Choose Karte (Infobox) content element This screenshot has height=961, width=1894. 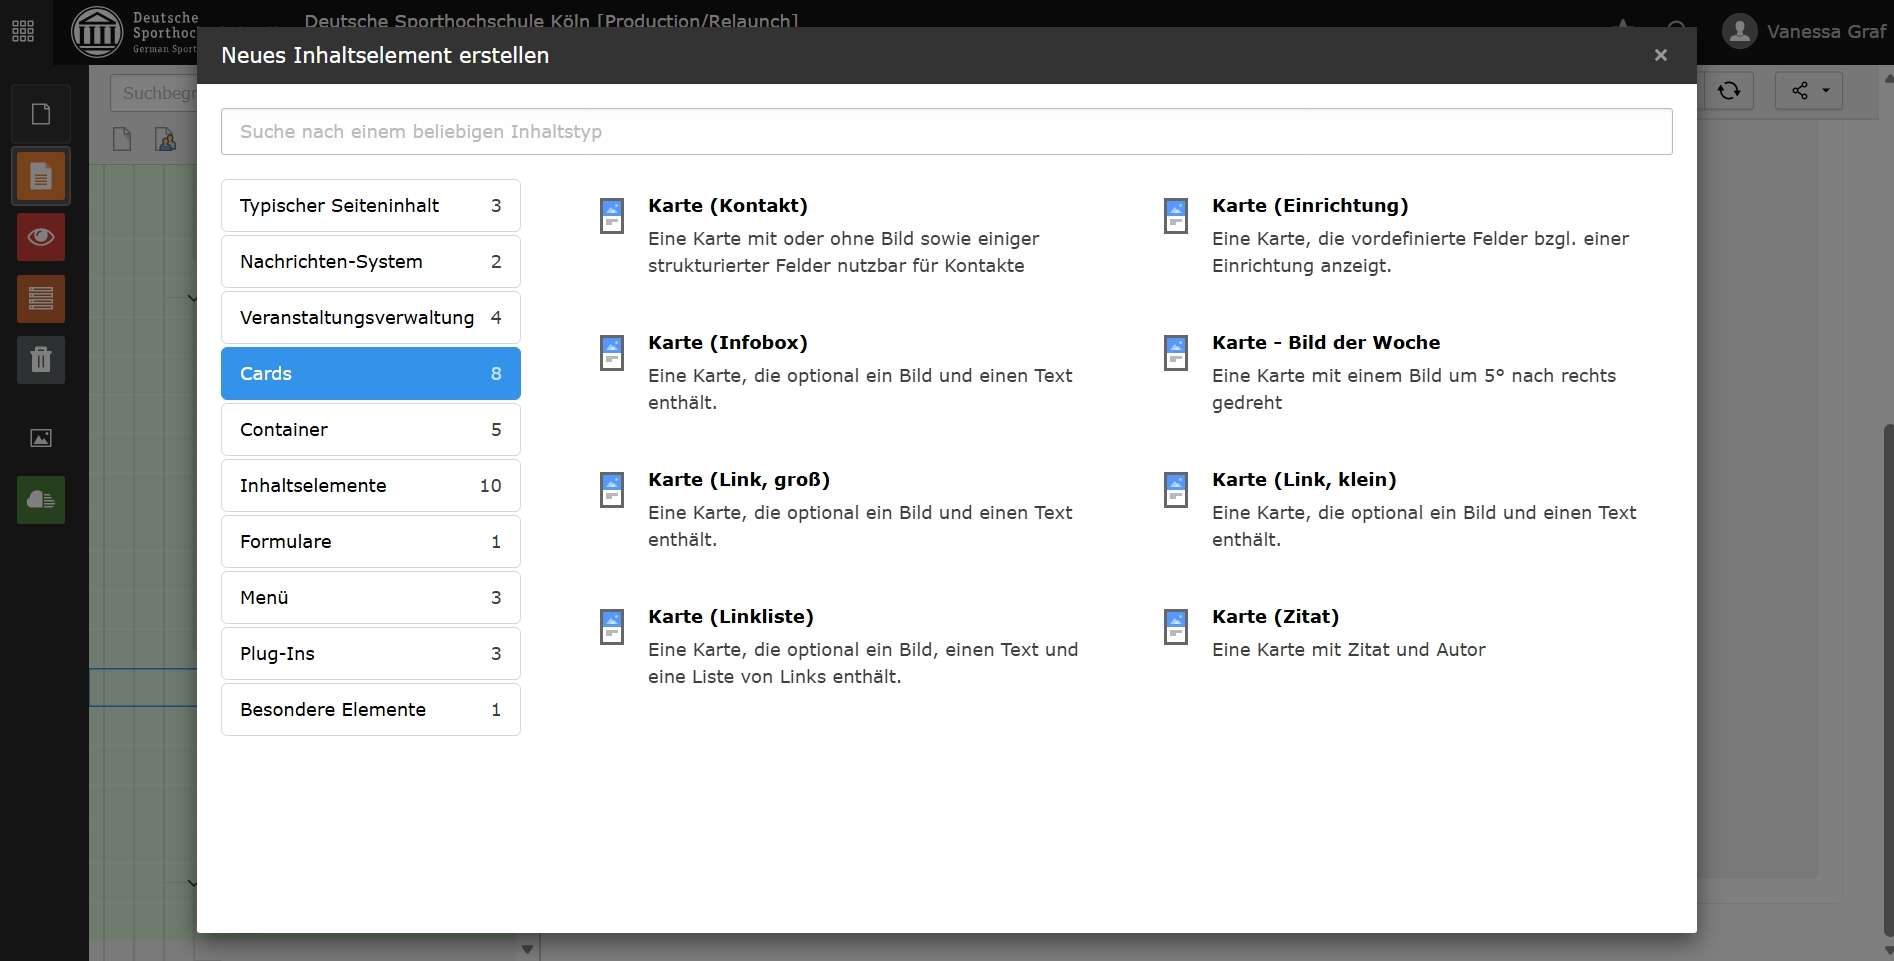coord(727,343)
